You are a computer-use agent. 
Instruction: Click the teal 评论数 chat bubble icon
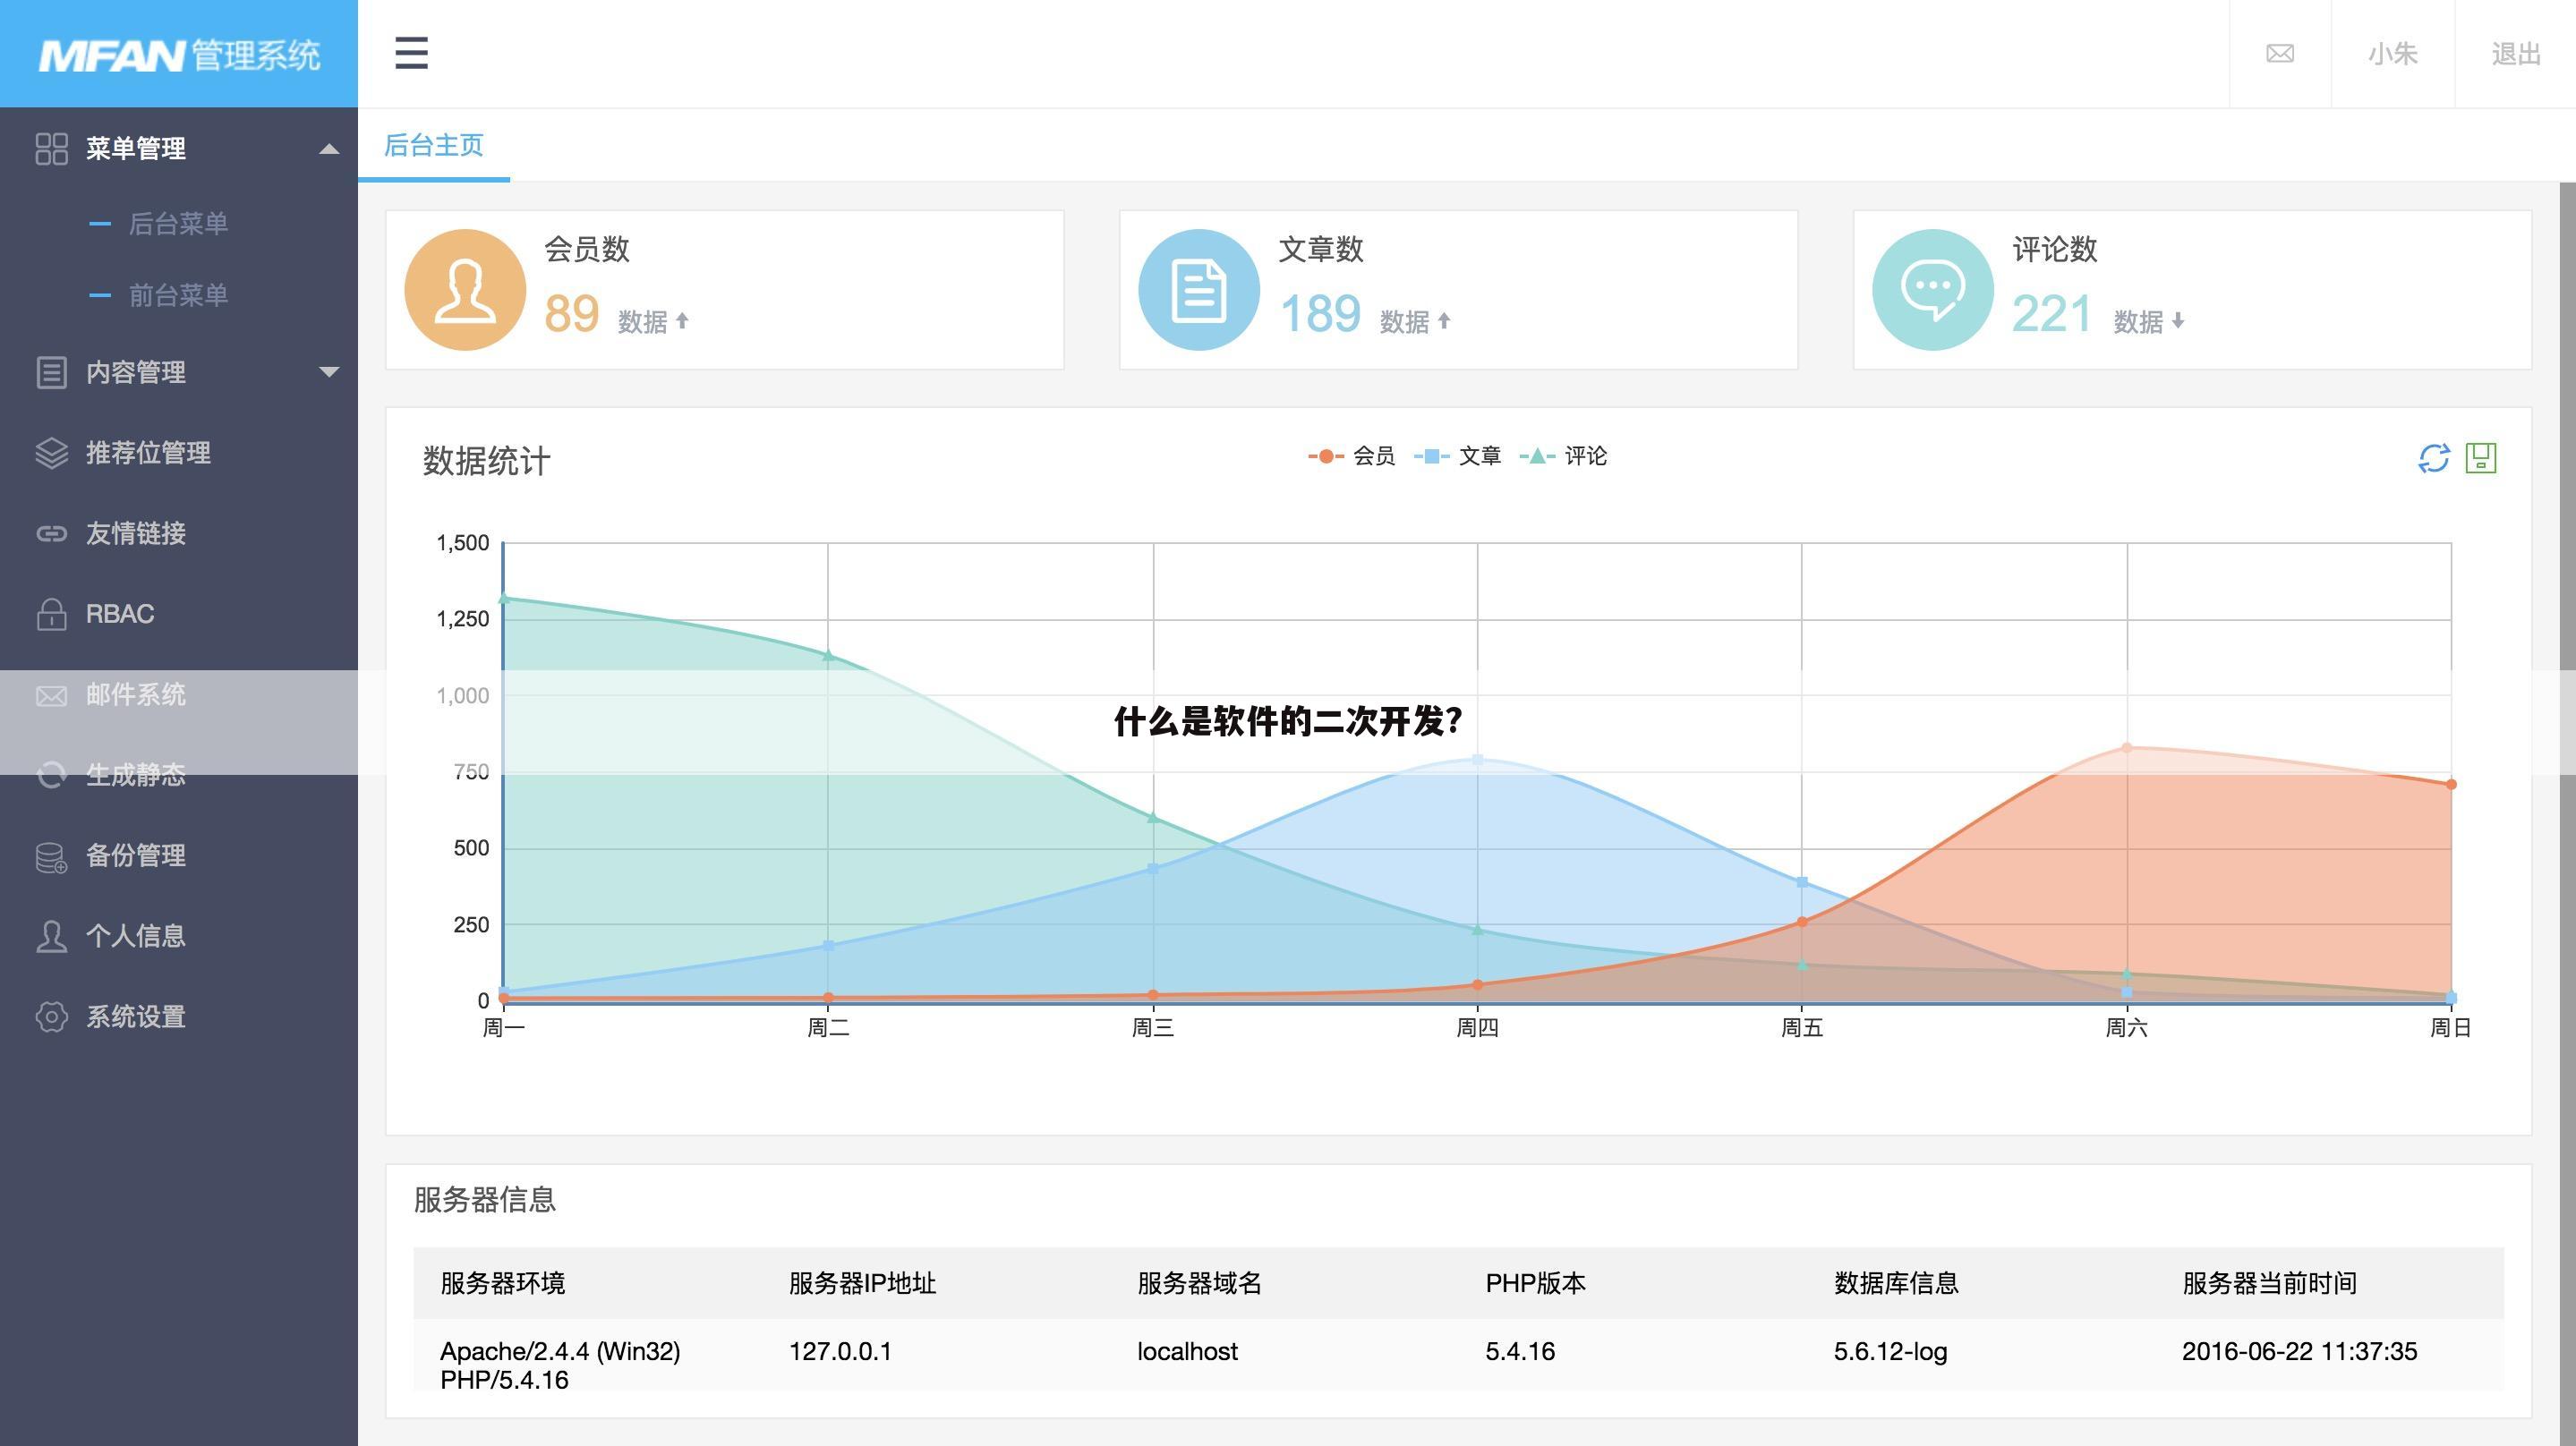1933,290
